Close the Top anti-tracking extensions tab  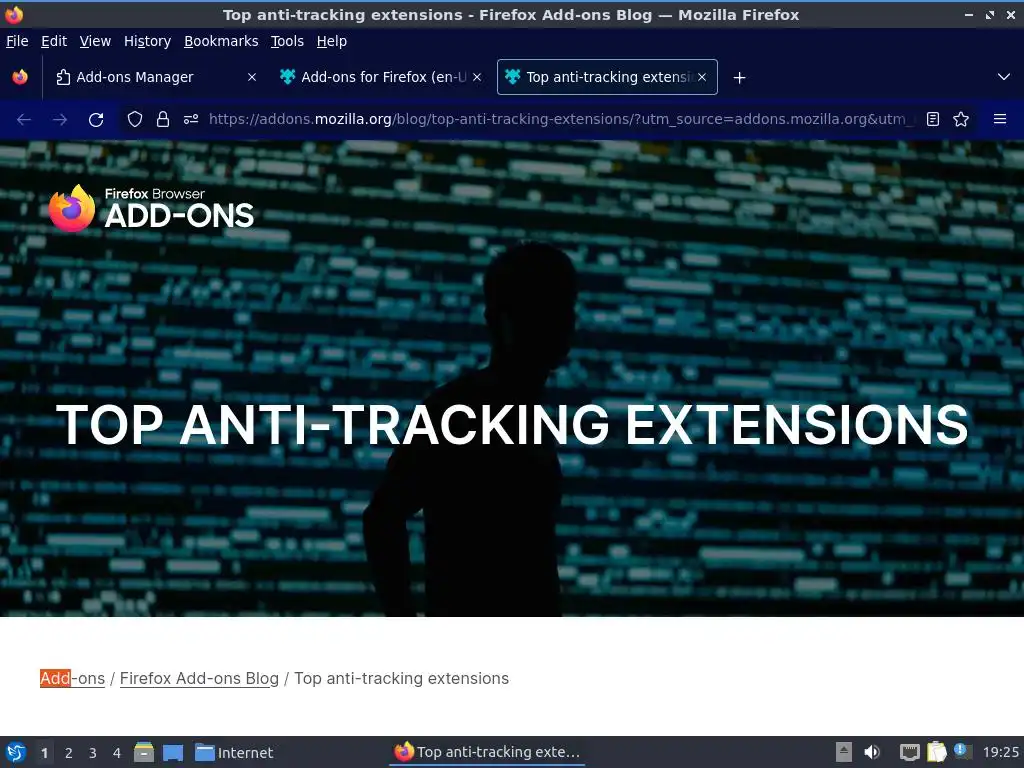[702, 77]
